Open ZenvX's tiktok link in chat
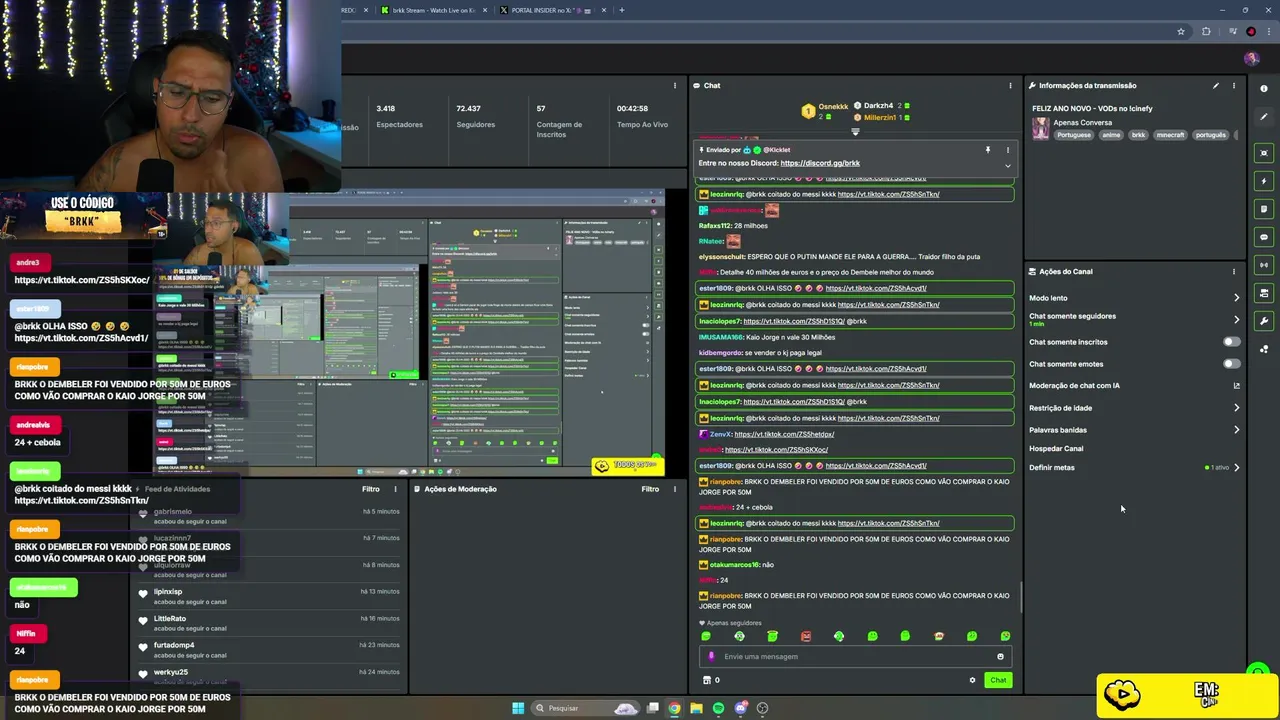Viewport: 1280px width, 720px height. (x=784, y=434)
